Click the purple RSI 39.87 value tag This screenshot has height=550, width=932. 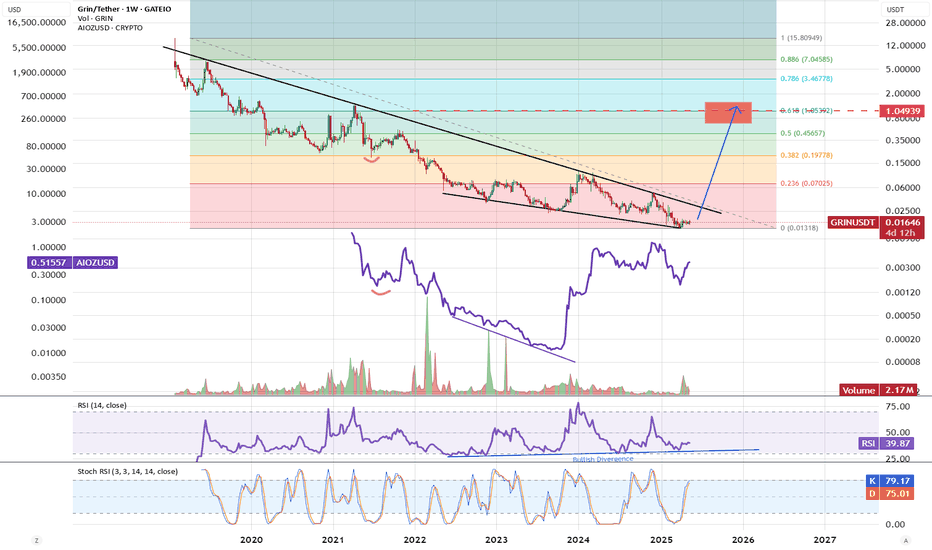click(x=886, y=444)
